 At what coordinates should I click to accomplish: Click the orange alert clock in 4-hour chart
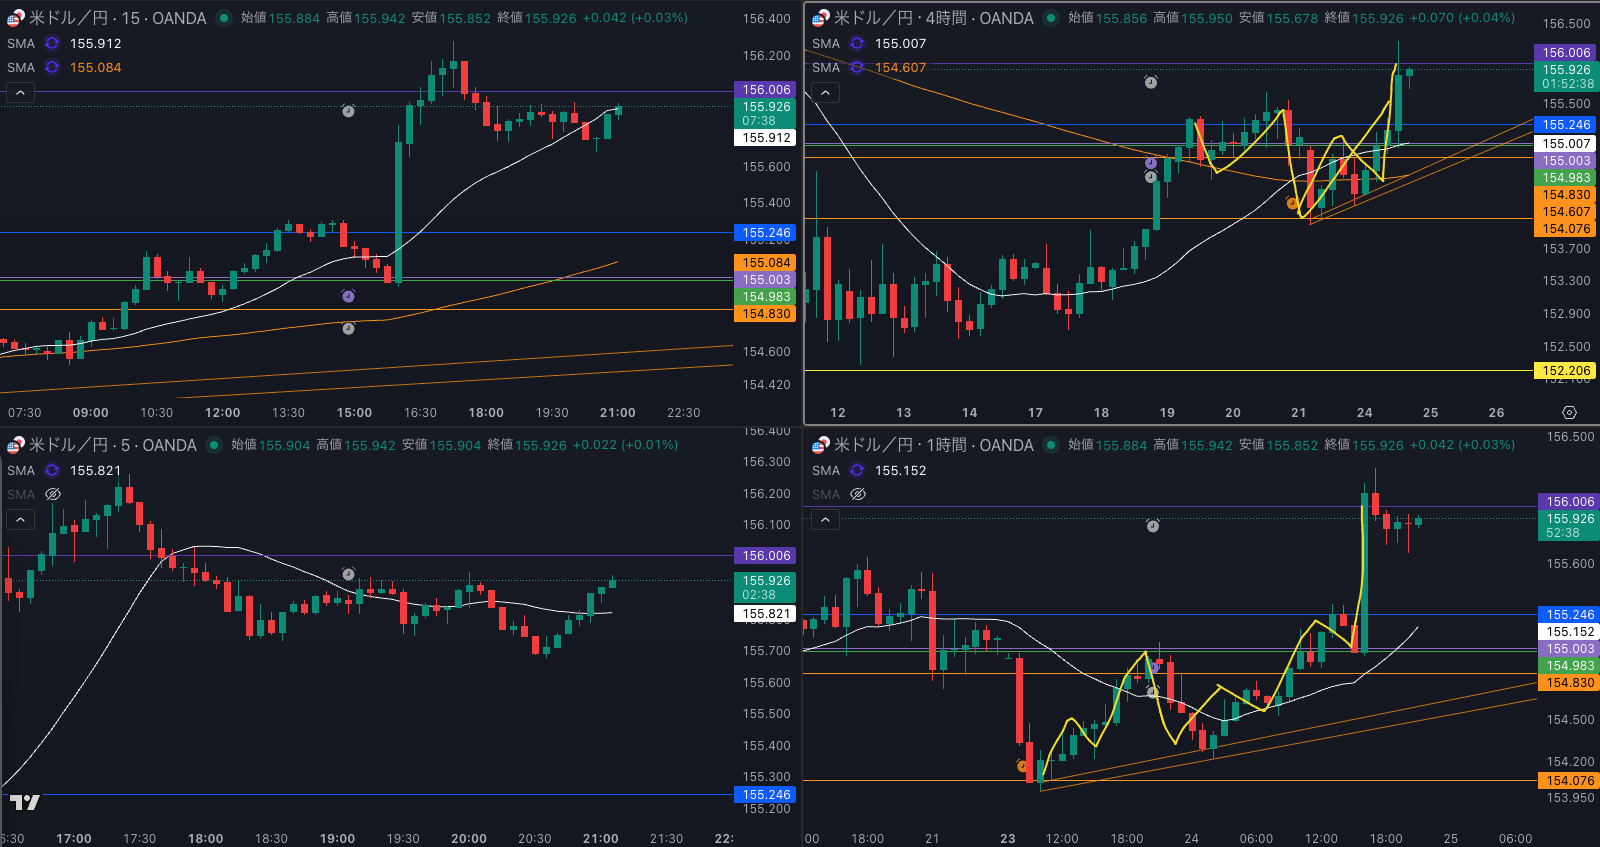(x=1292, y=203)
